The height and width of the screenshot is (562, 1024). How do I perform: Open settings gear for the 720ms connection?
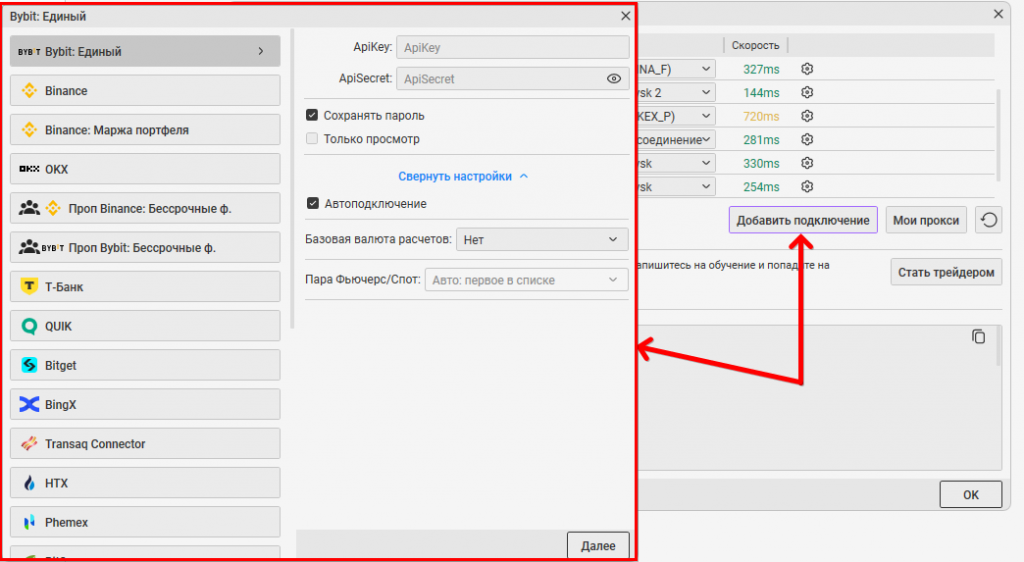[x=807, y=116]
